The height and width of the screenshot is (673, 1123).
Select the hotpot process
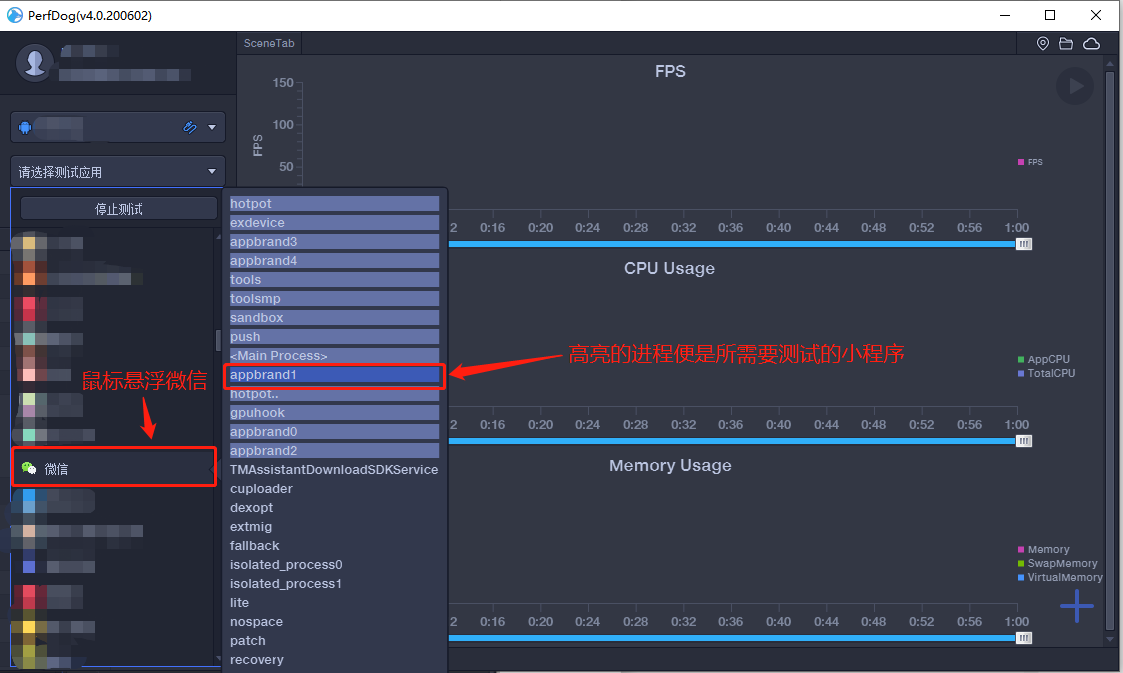334,203
